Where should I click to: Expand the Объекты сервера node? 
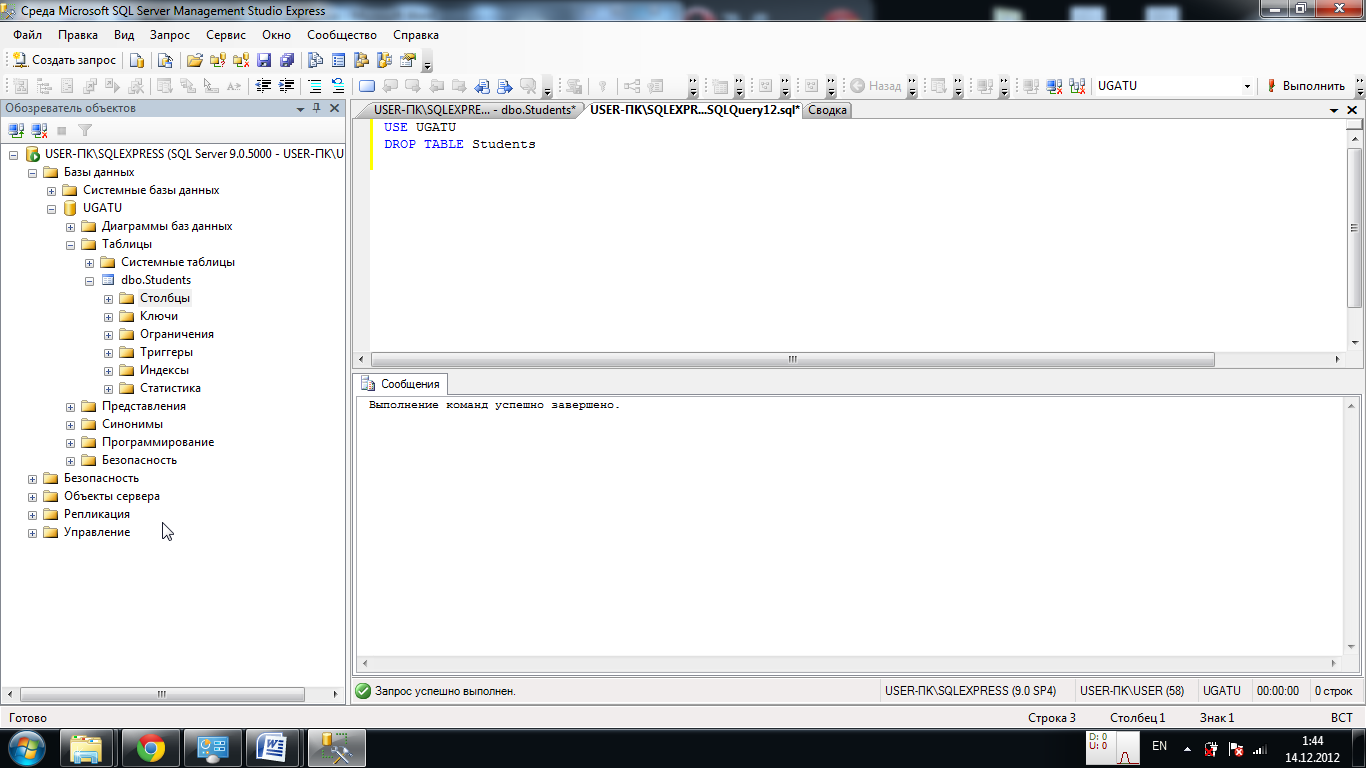pos(32,496)
